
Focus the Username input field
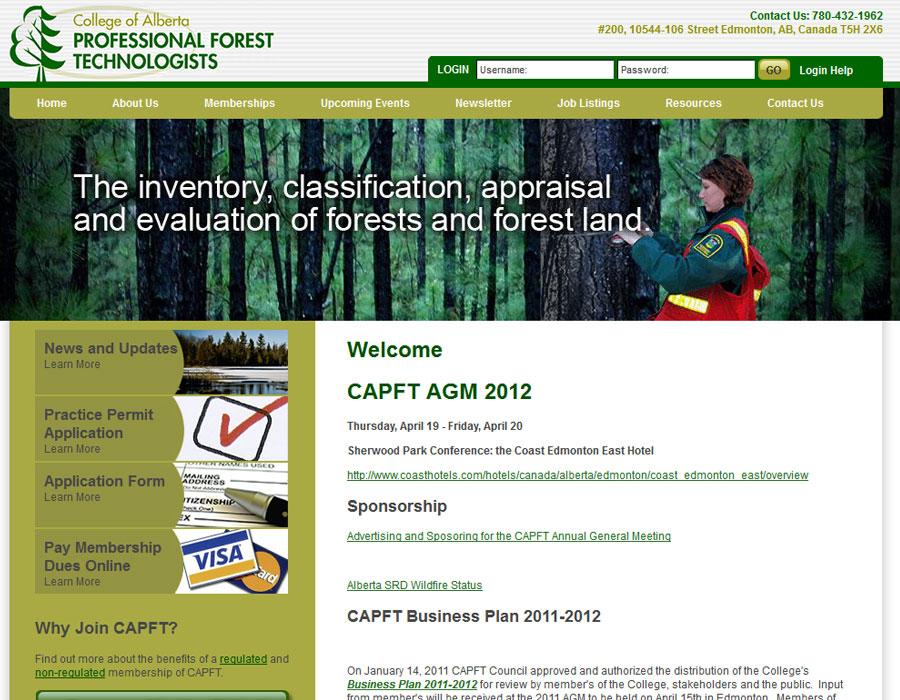pos(545,70)
